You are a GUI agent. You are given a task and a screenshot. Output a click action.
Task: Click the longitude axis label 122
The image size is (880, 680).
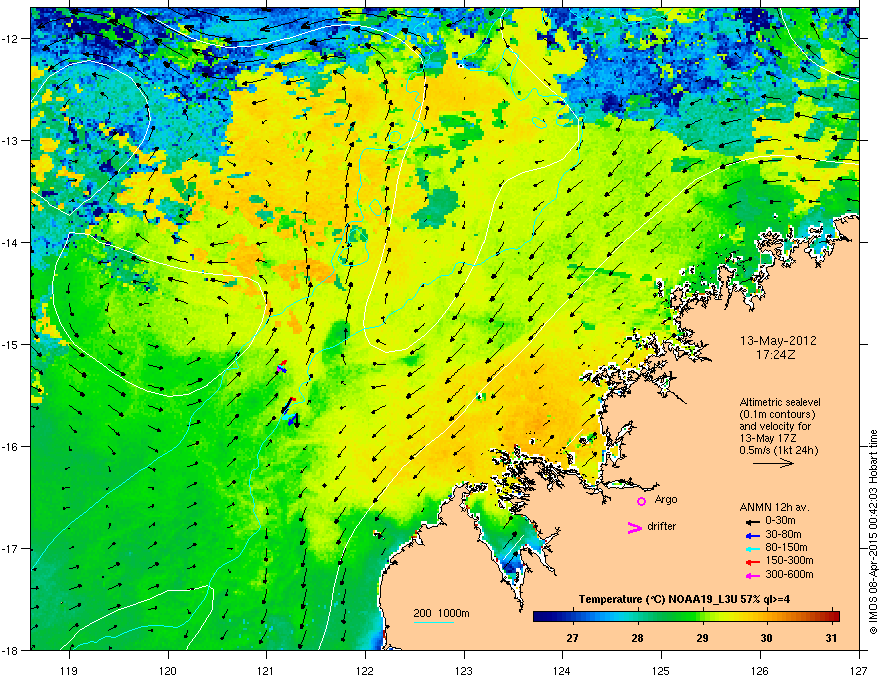coord(365,670)
